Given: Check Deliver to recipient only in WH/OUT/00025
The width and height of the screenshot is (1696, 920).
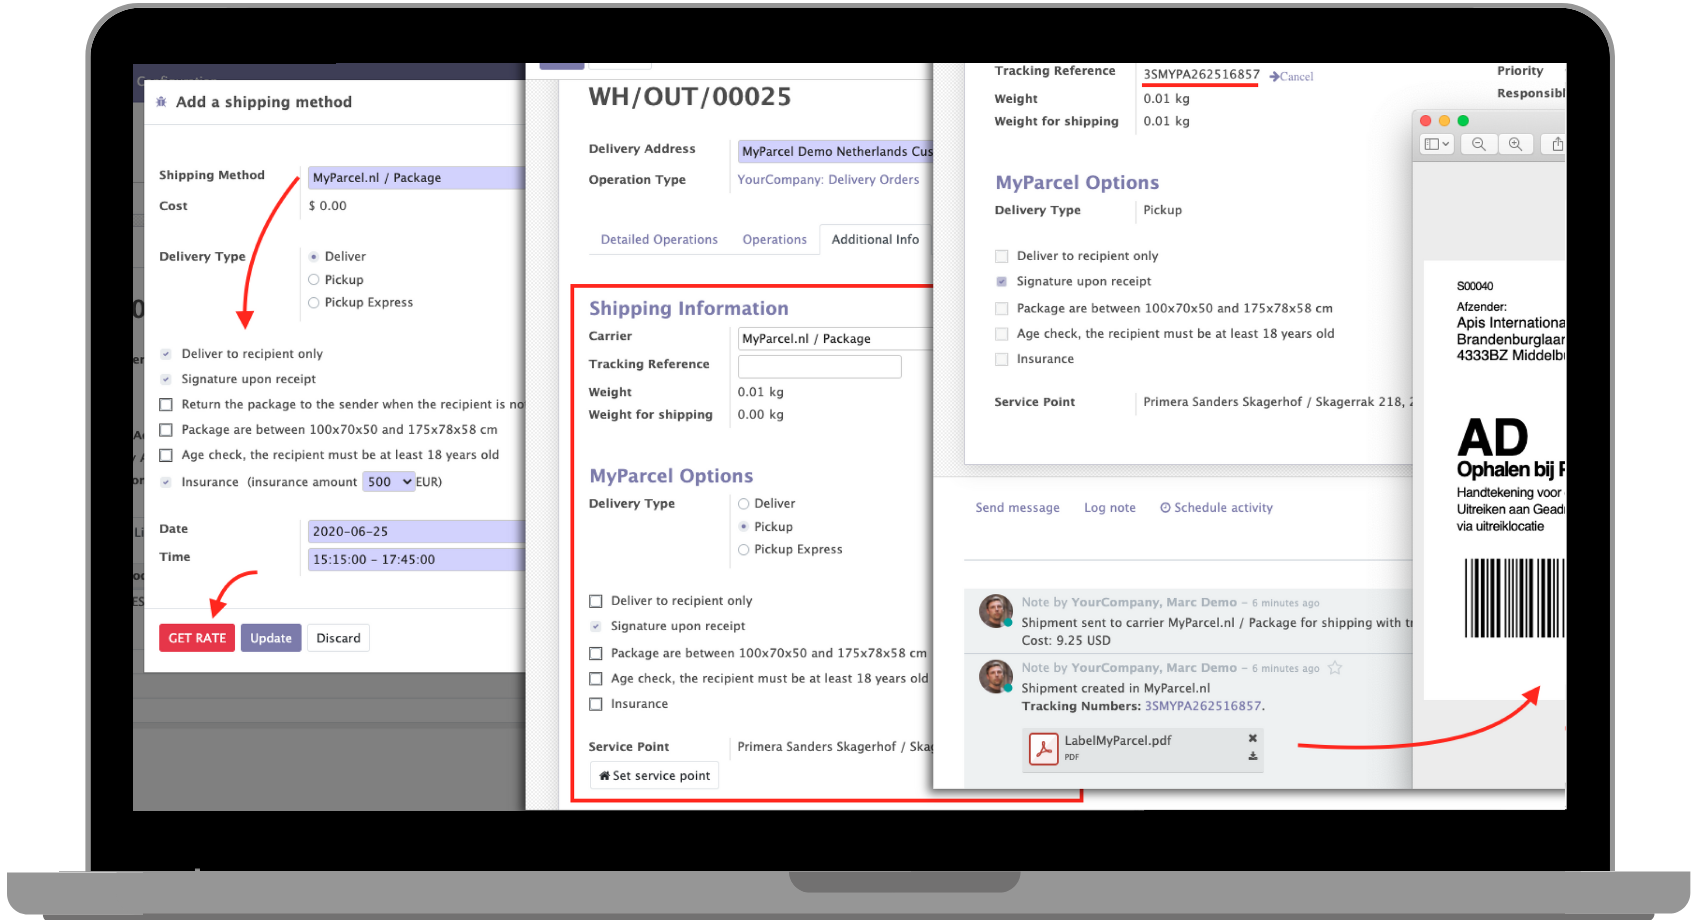Looking at the screenshot, I should tap(596, 601).
